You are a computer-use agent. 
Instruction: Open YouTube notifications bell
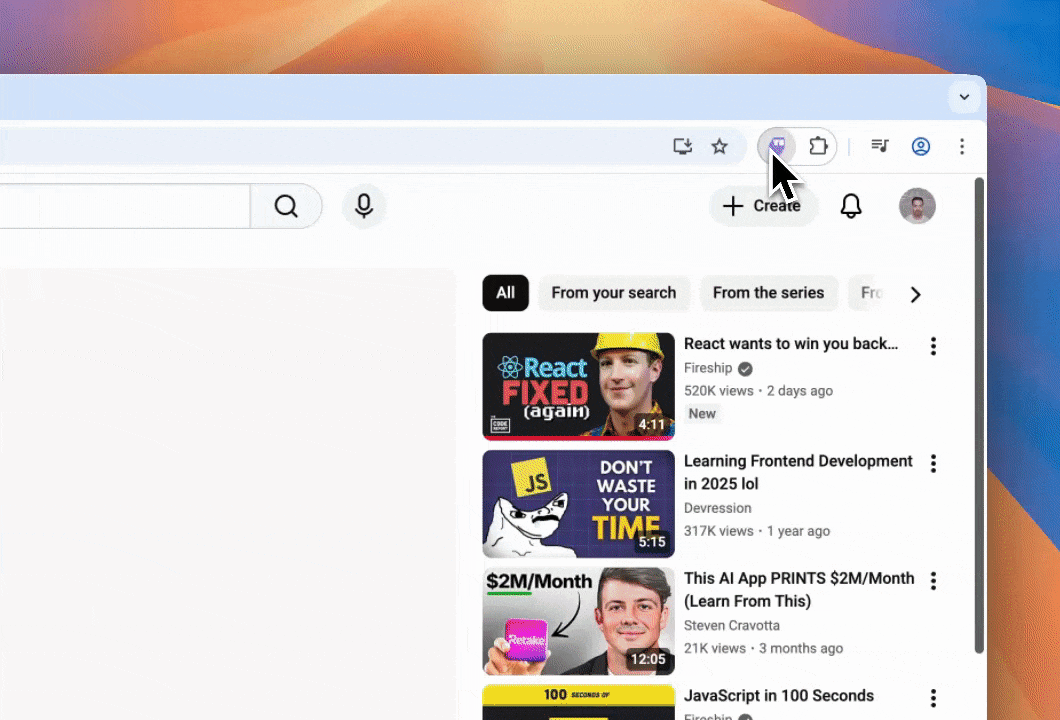coord(851,206)
